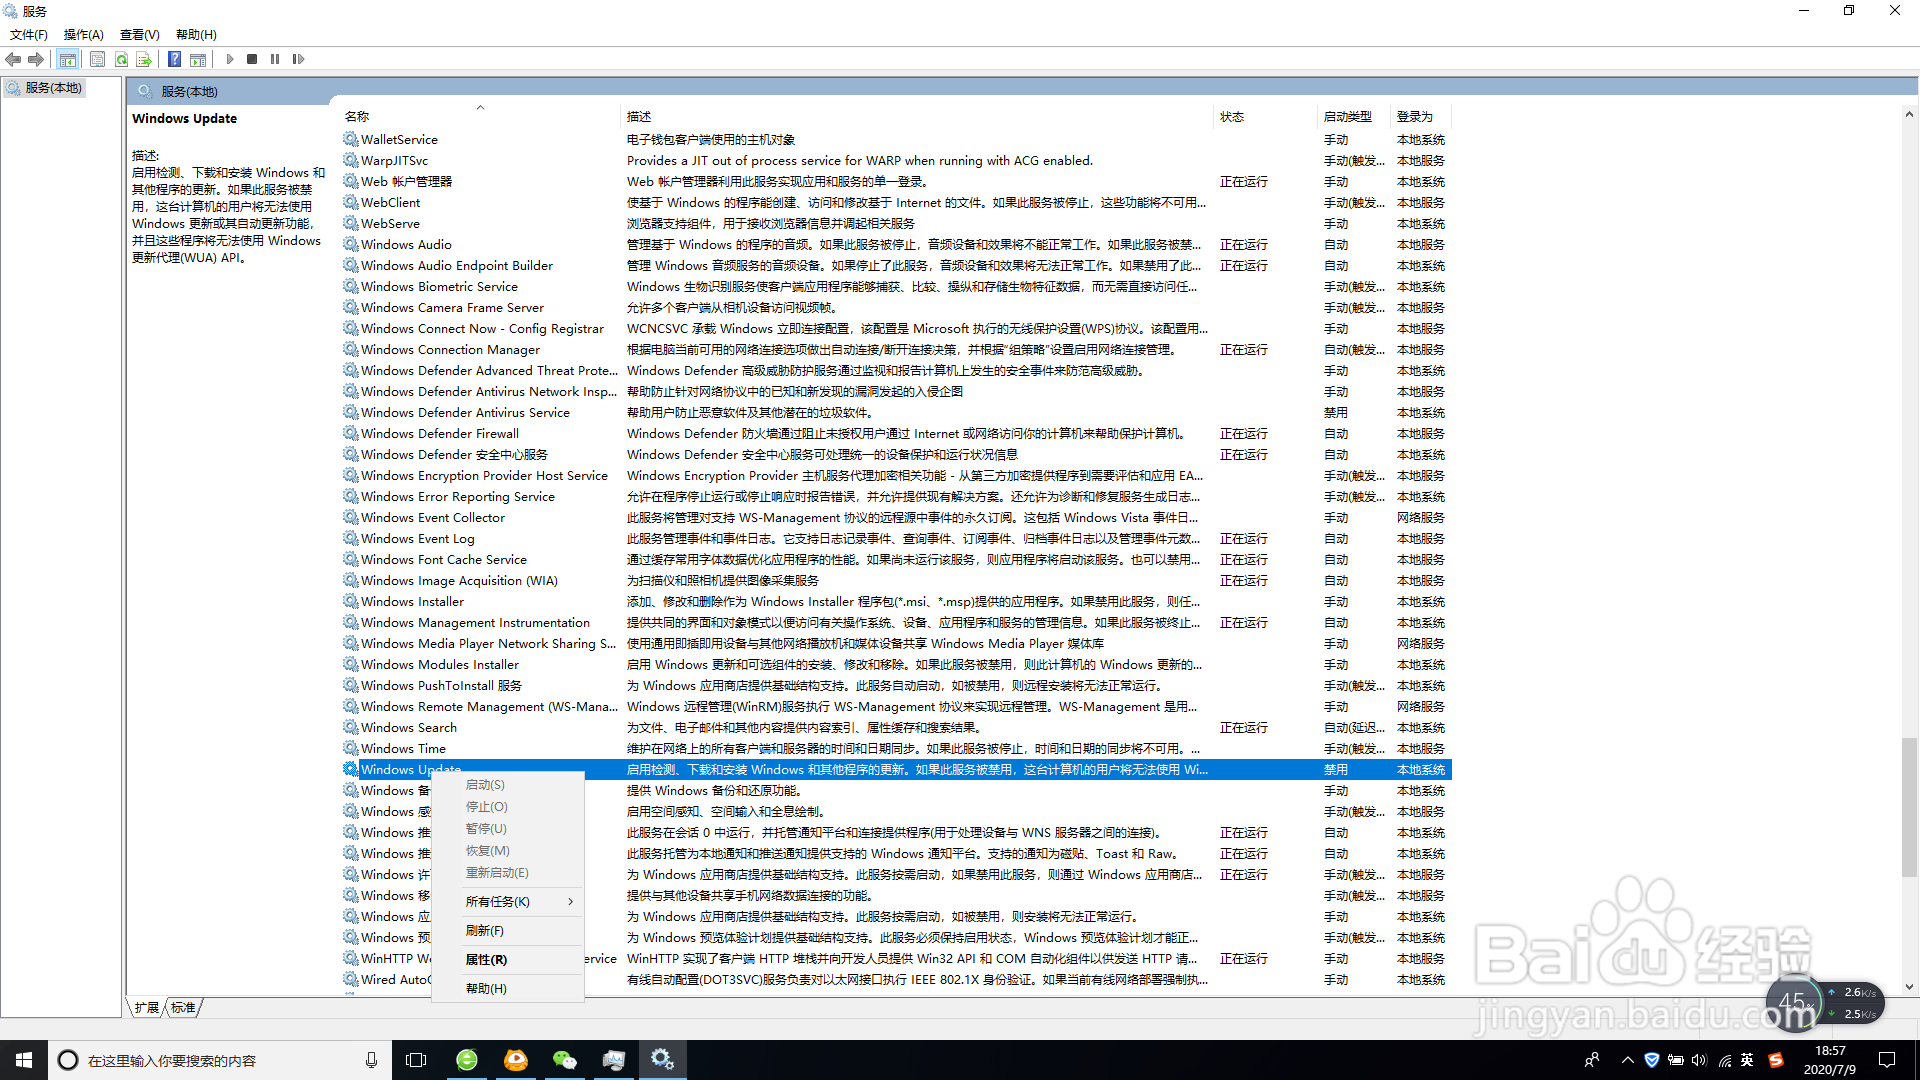Open the 查看(V) menu
This screenshot has width=1920, height=1080.
pos(139,34)
